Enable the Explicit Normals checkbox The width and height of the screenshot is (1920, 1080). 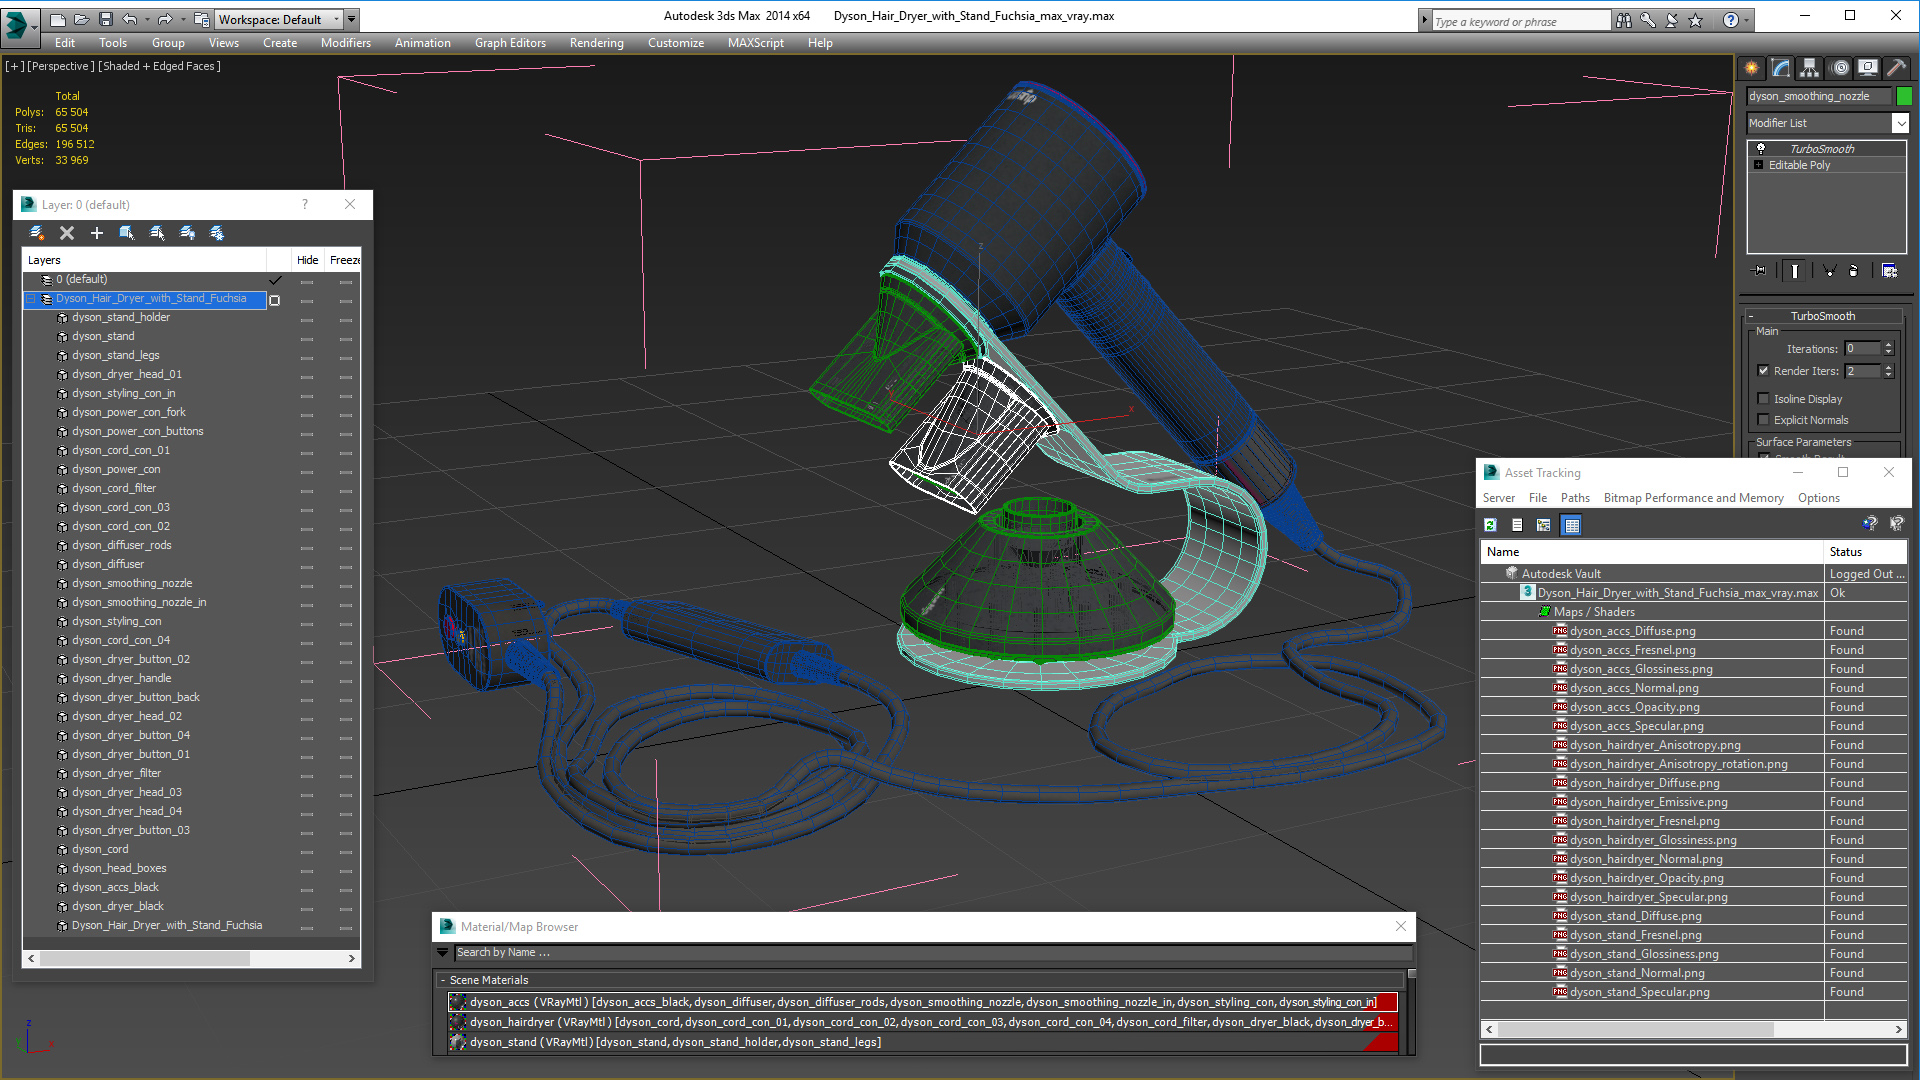coord(1763,420)
